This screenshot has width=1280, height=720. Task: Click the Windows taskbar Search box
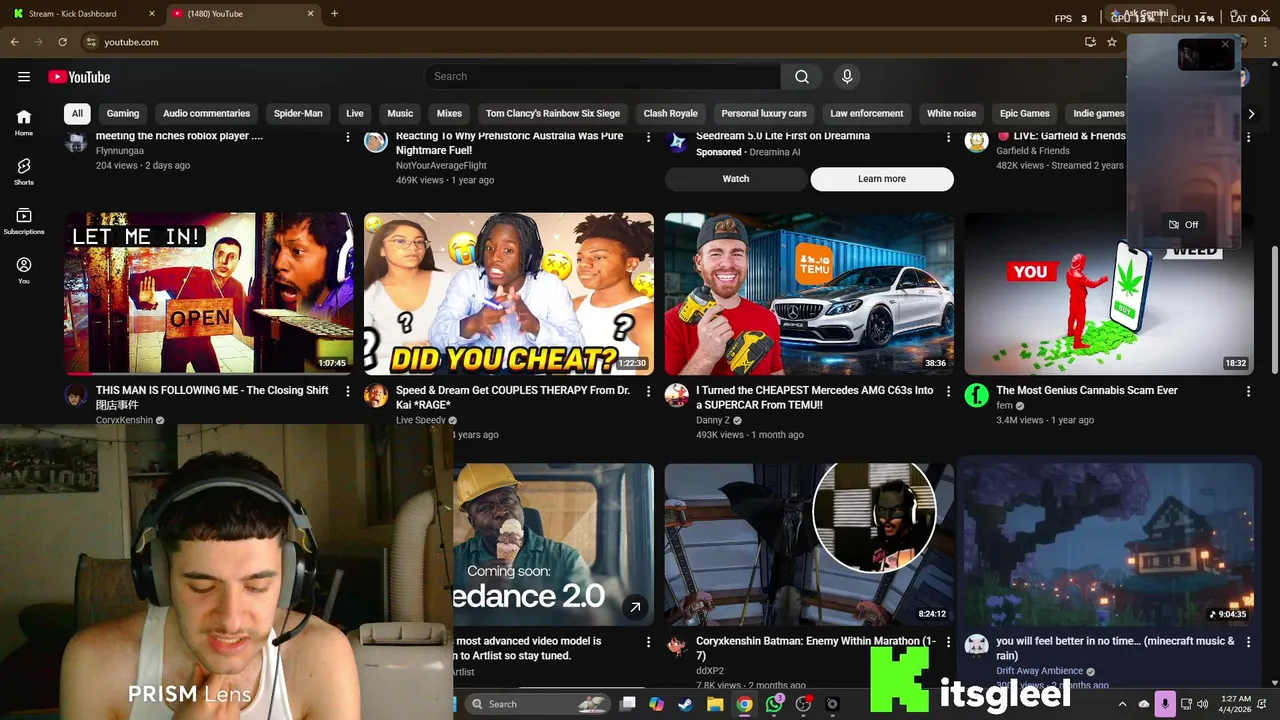point(536,704)
